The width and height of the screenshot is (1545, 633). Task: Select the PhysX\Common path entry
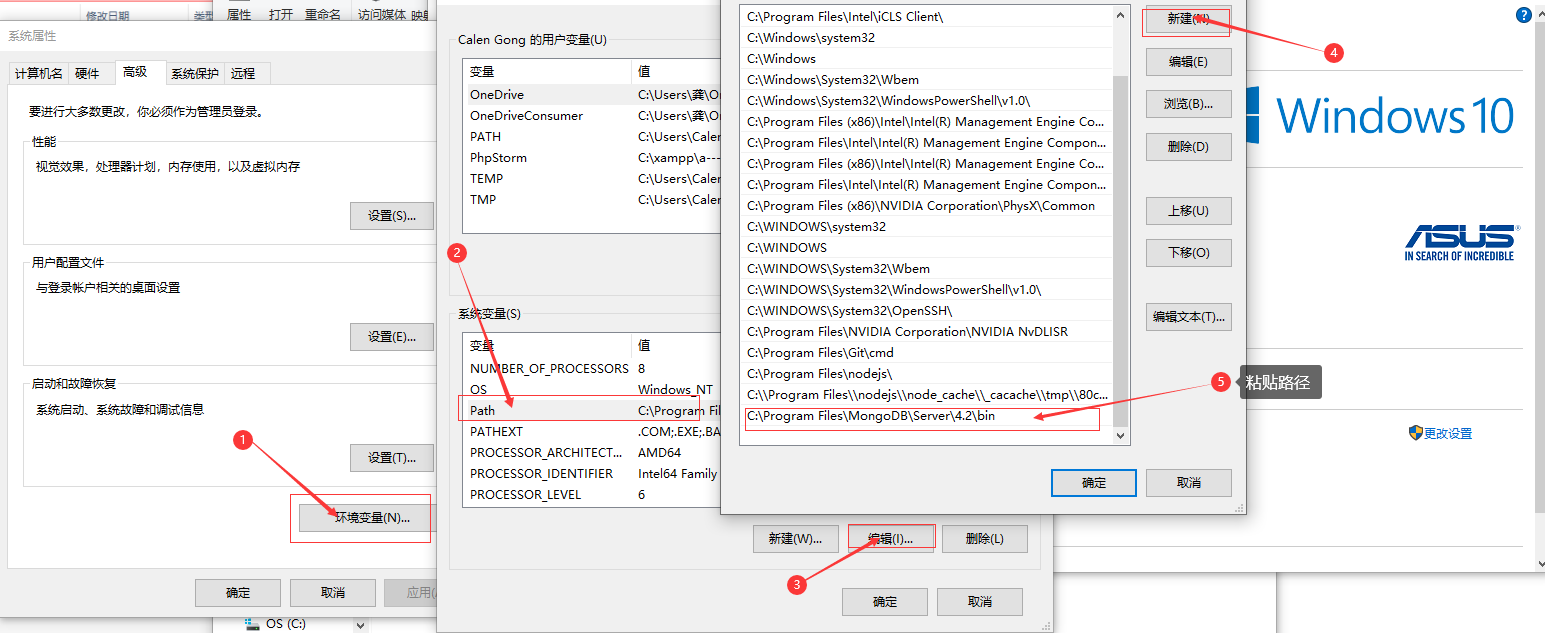click(x=927, y=206)
